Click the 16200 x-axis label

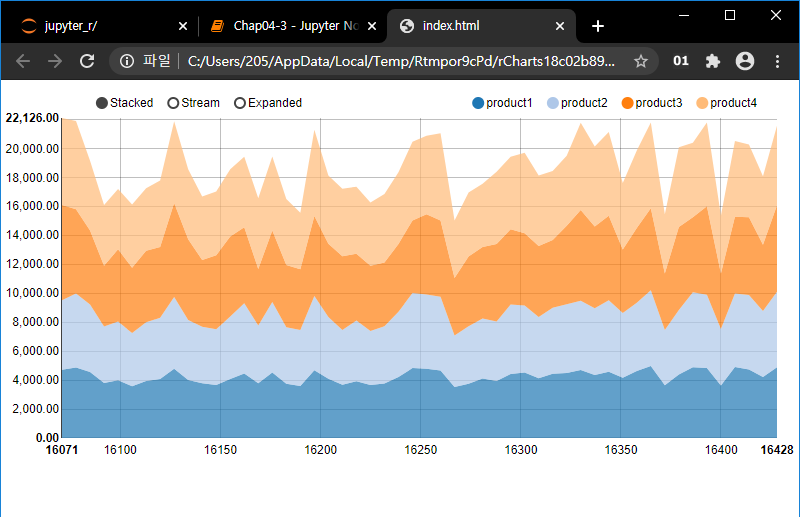(x=320, y=450)
